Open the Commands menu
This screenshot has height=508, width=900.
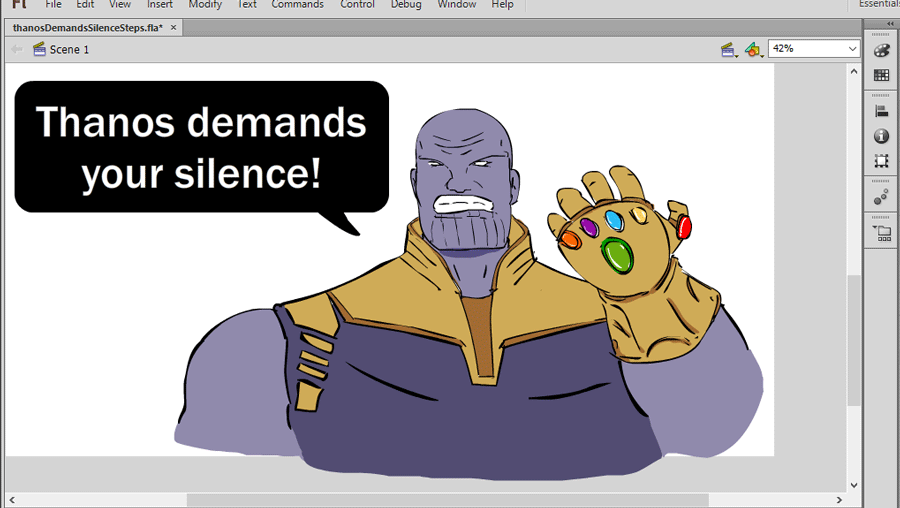(297, 4)
